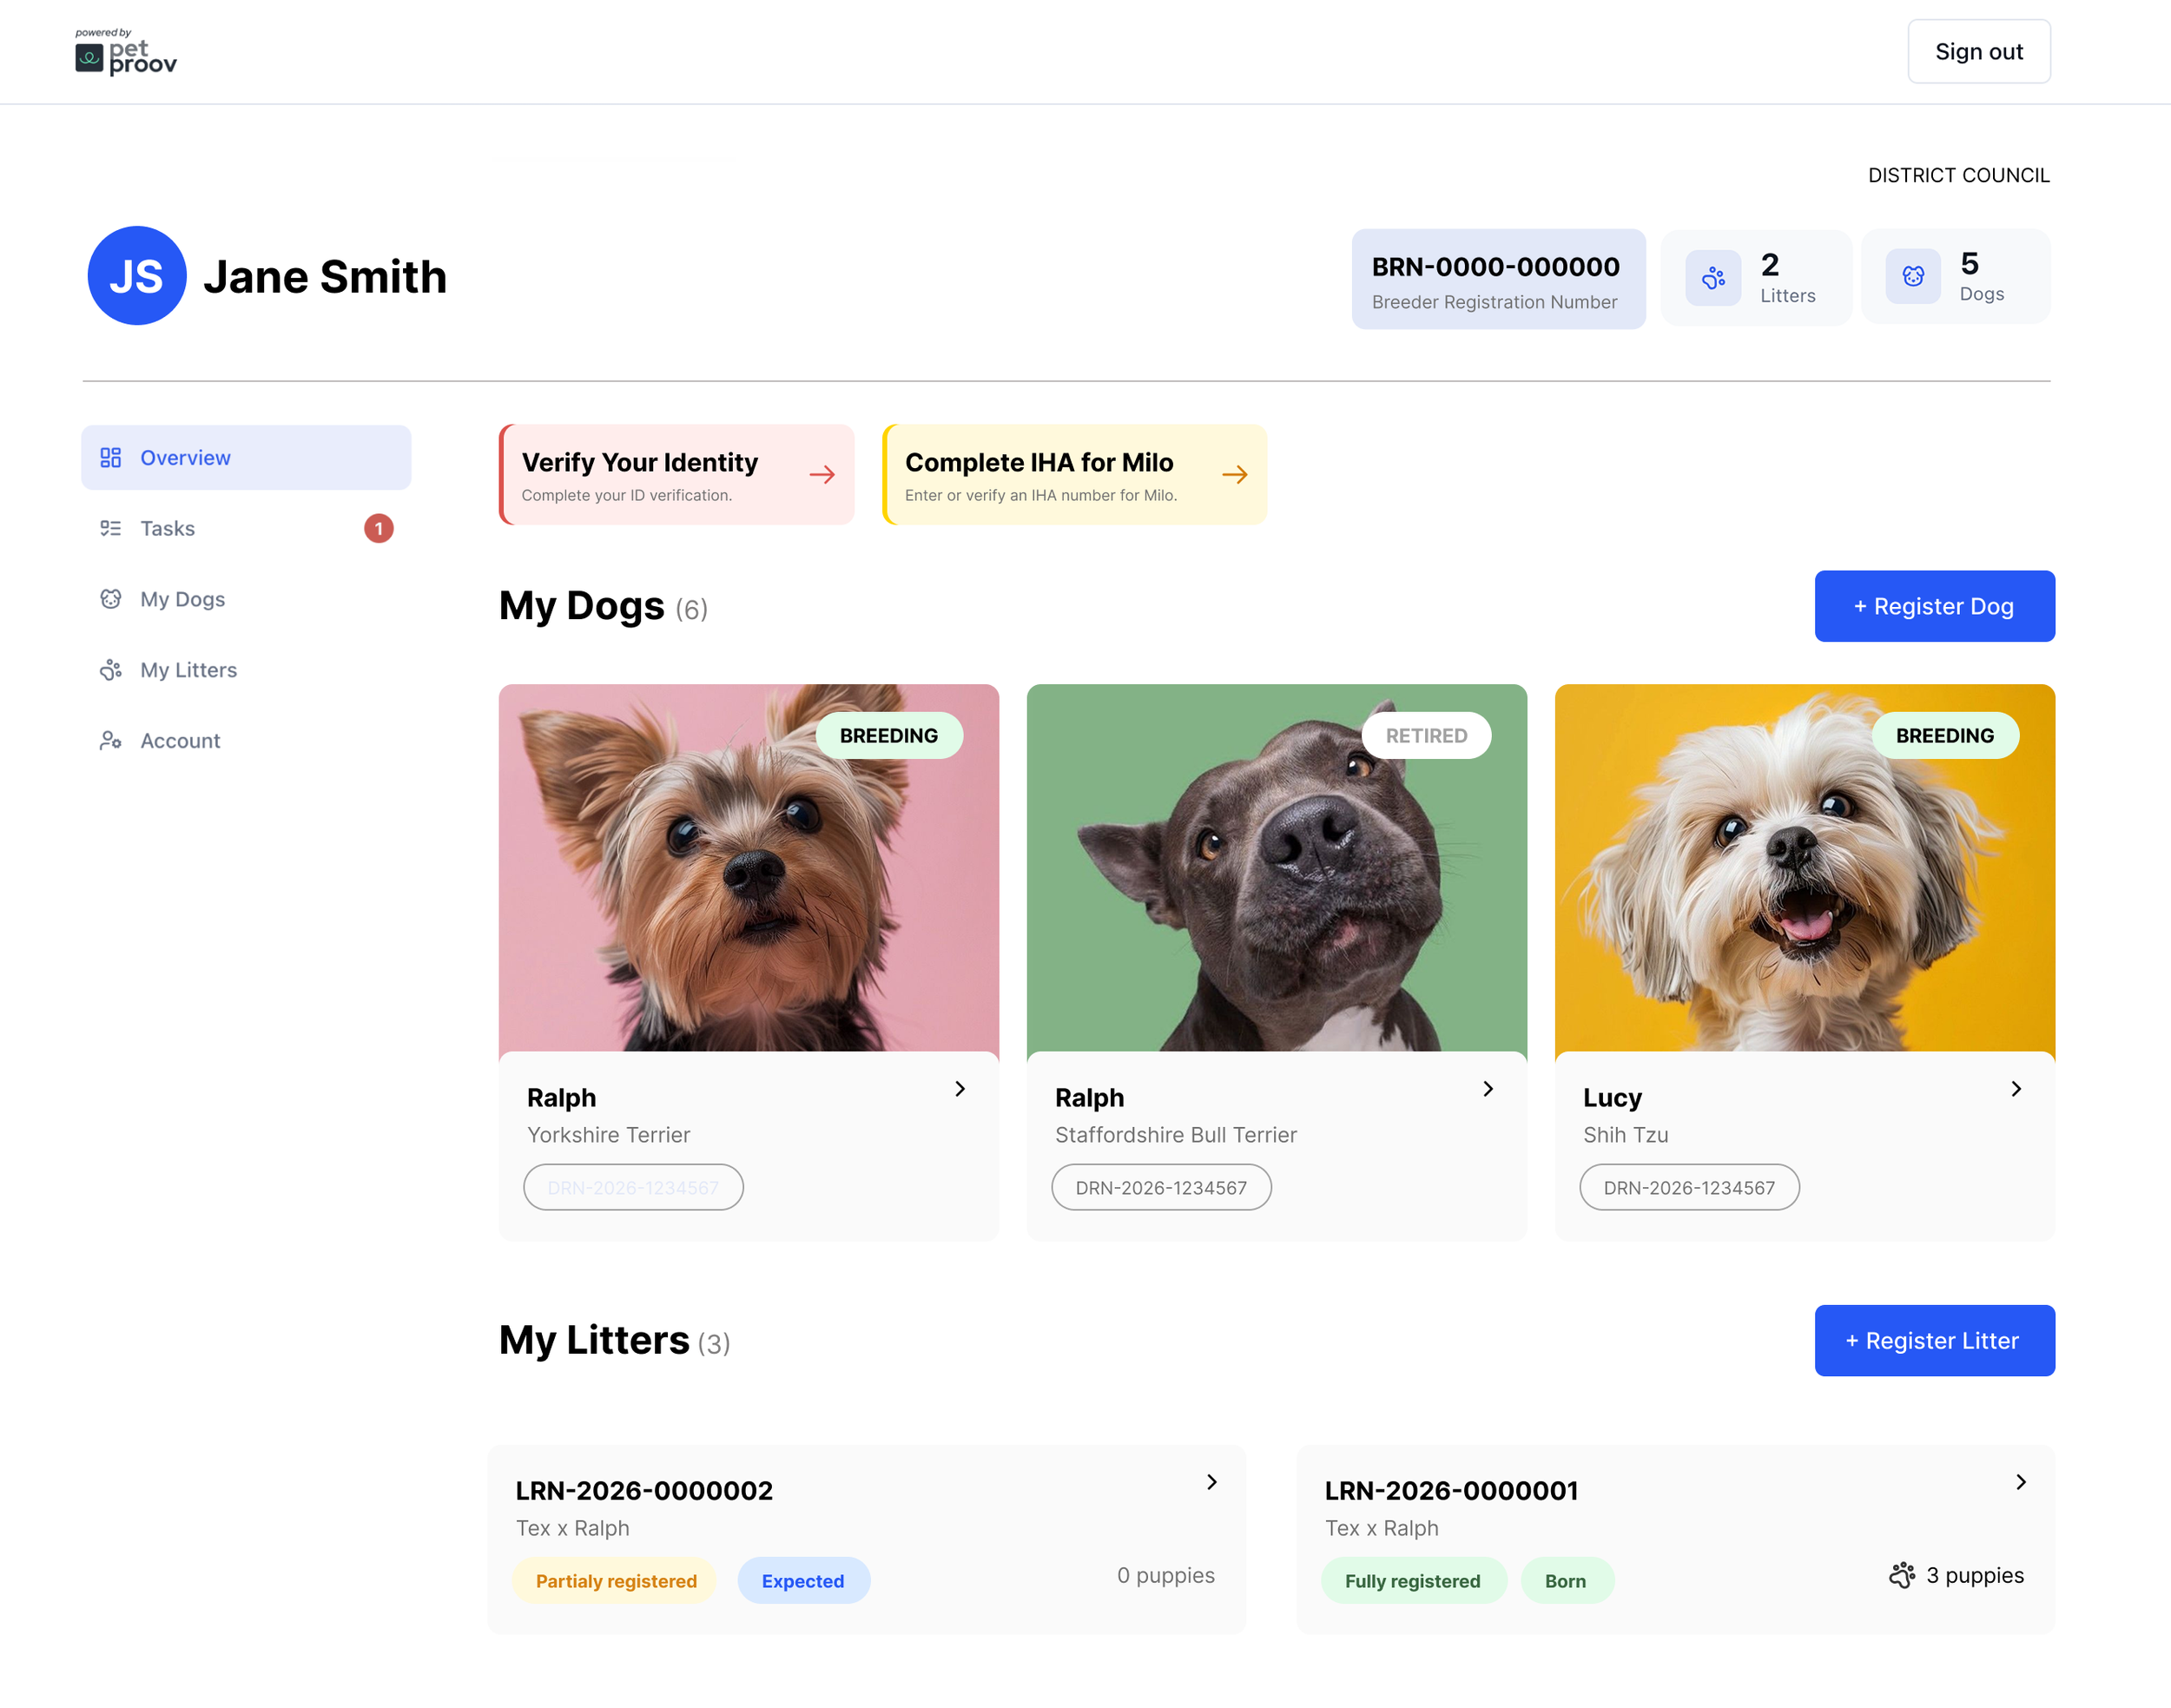Screen dimensions: 2171x1708
Task: Expand Ralph Staffordshire Bull Terrier chevron
Action: tap(1488, 1089)
